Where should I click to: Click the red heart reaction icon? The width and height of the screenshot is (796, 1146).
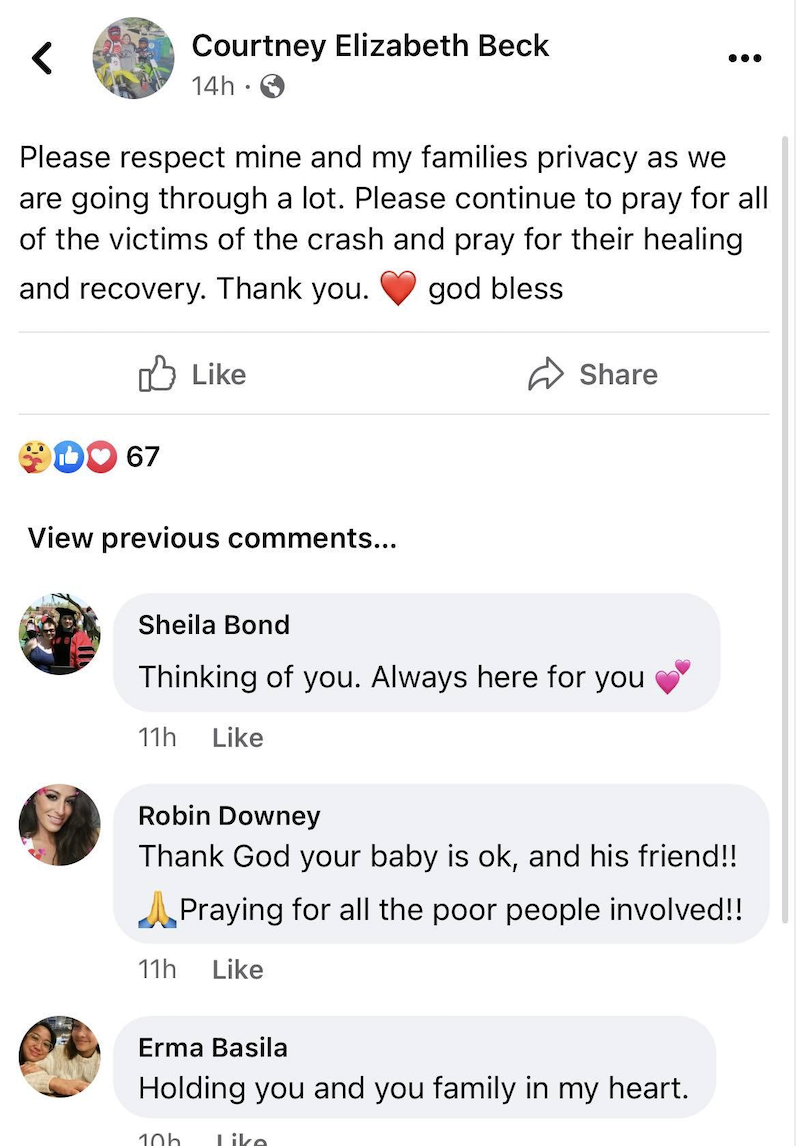point(100,457)
